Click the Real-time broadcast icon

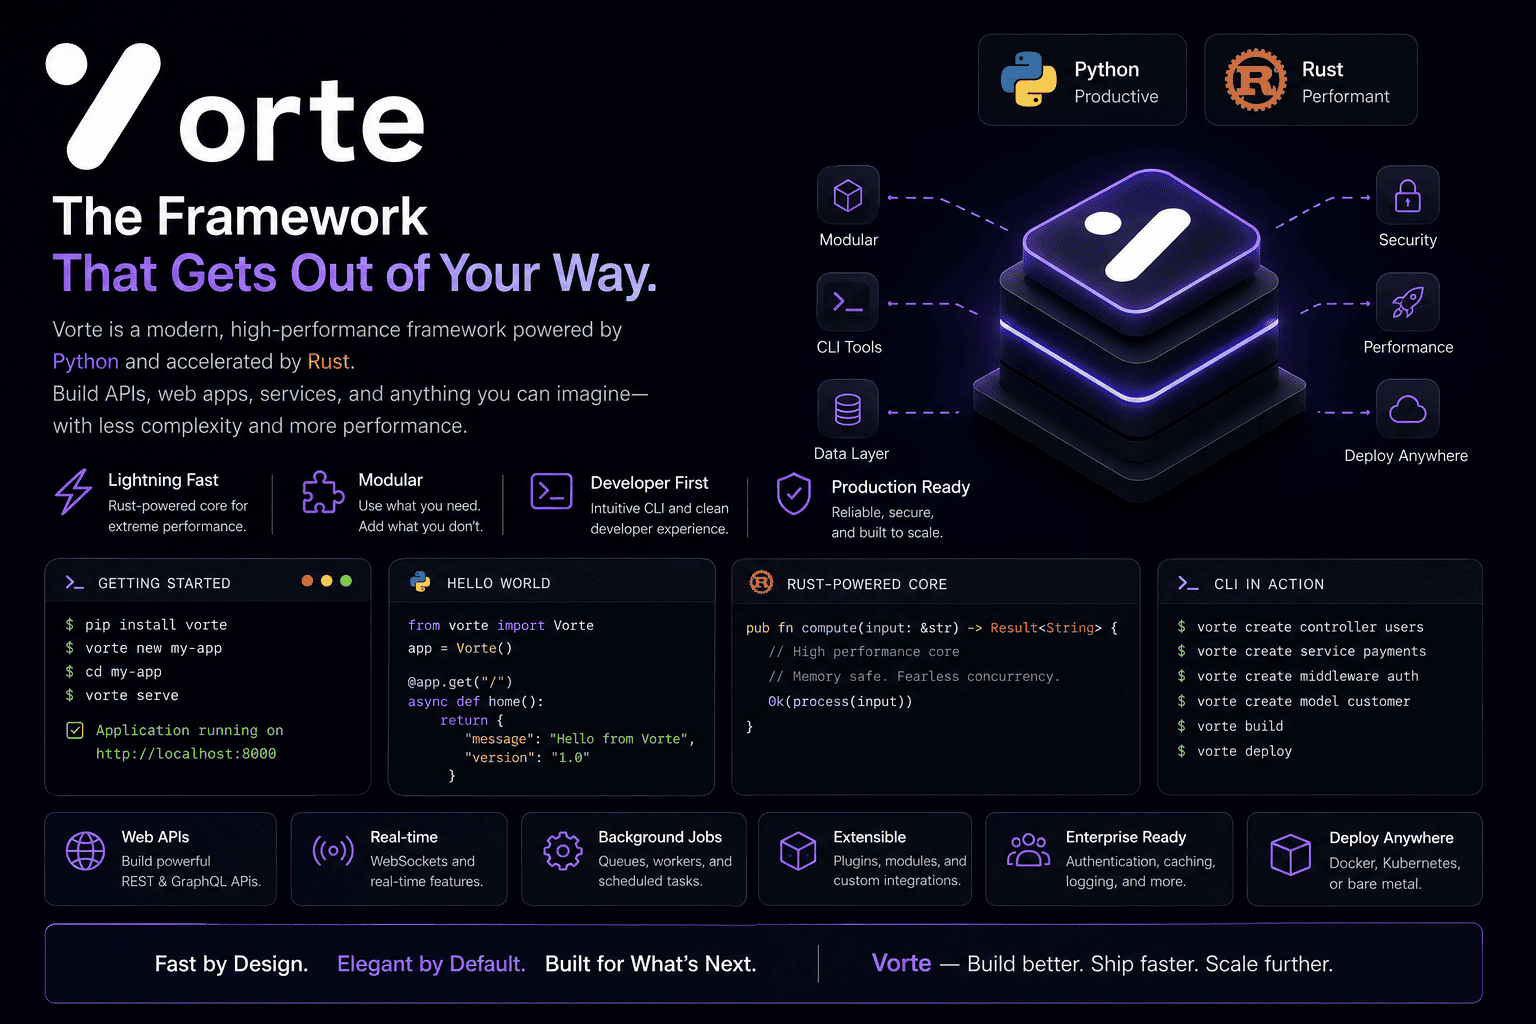tap(334, 851)
